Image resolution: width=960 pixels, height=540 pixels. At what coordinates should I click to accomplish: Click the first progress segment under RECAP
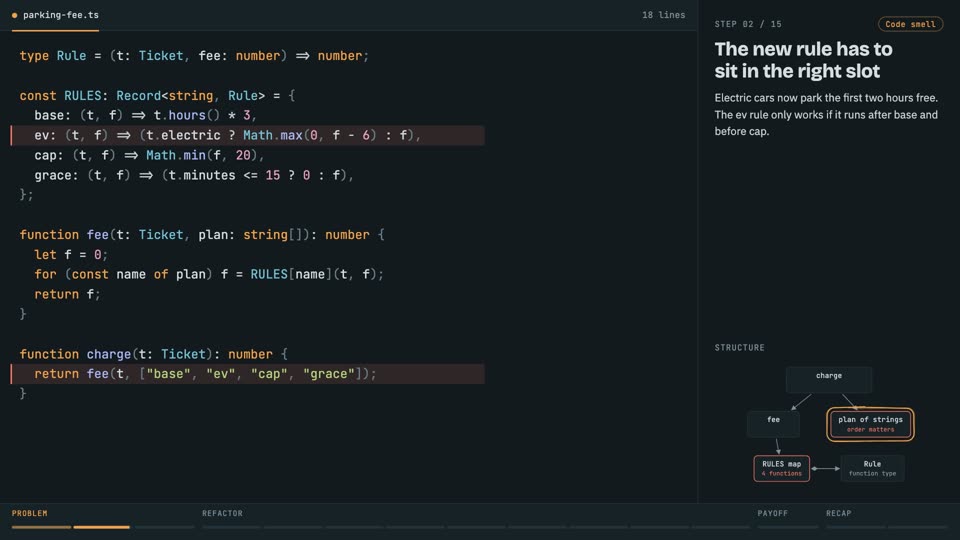[x=855, y=527]
